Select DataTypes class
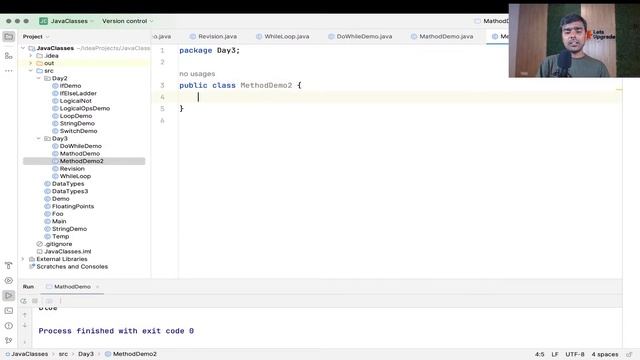 (68, 184)
